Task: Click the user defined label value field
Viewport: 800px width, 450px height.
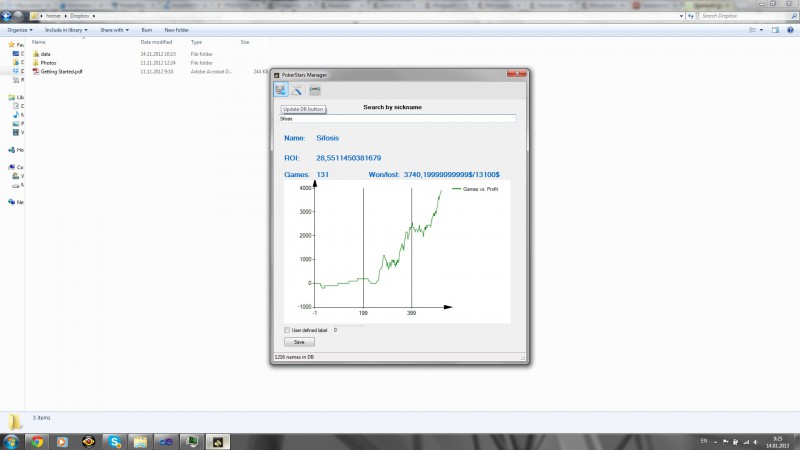Action: coord(349,330)
